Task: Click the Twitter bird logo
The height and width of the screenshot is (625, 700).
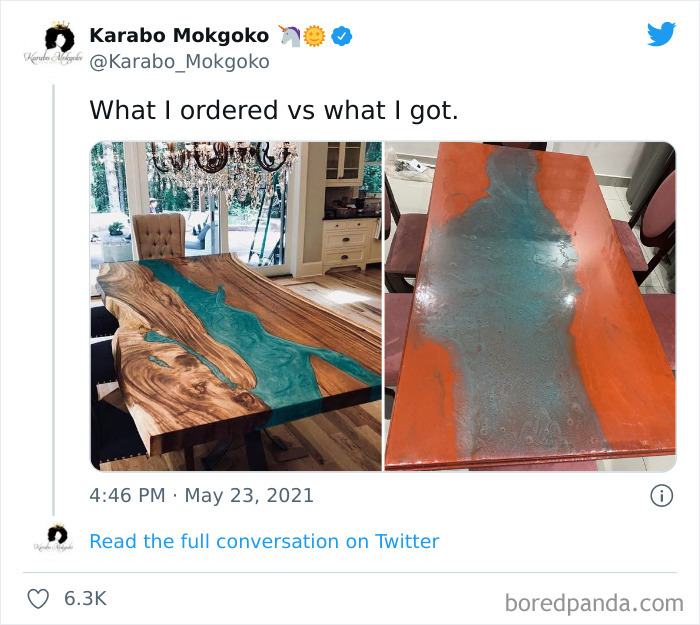Action: [661, 34]
